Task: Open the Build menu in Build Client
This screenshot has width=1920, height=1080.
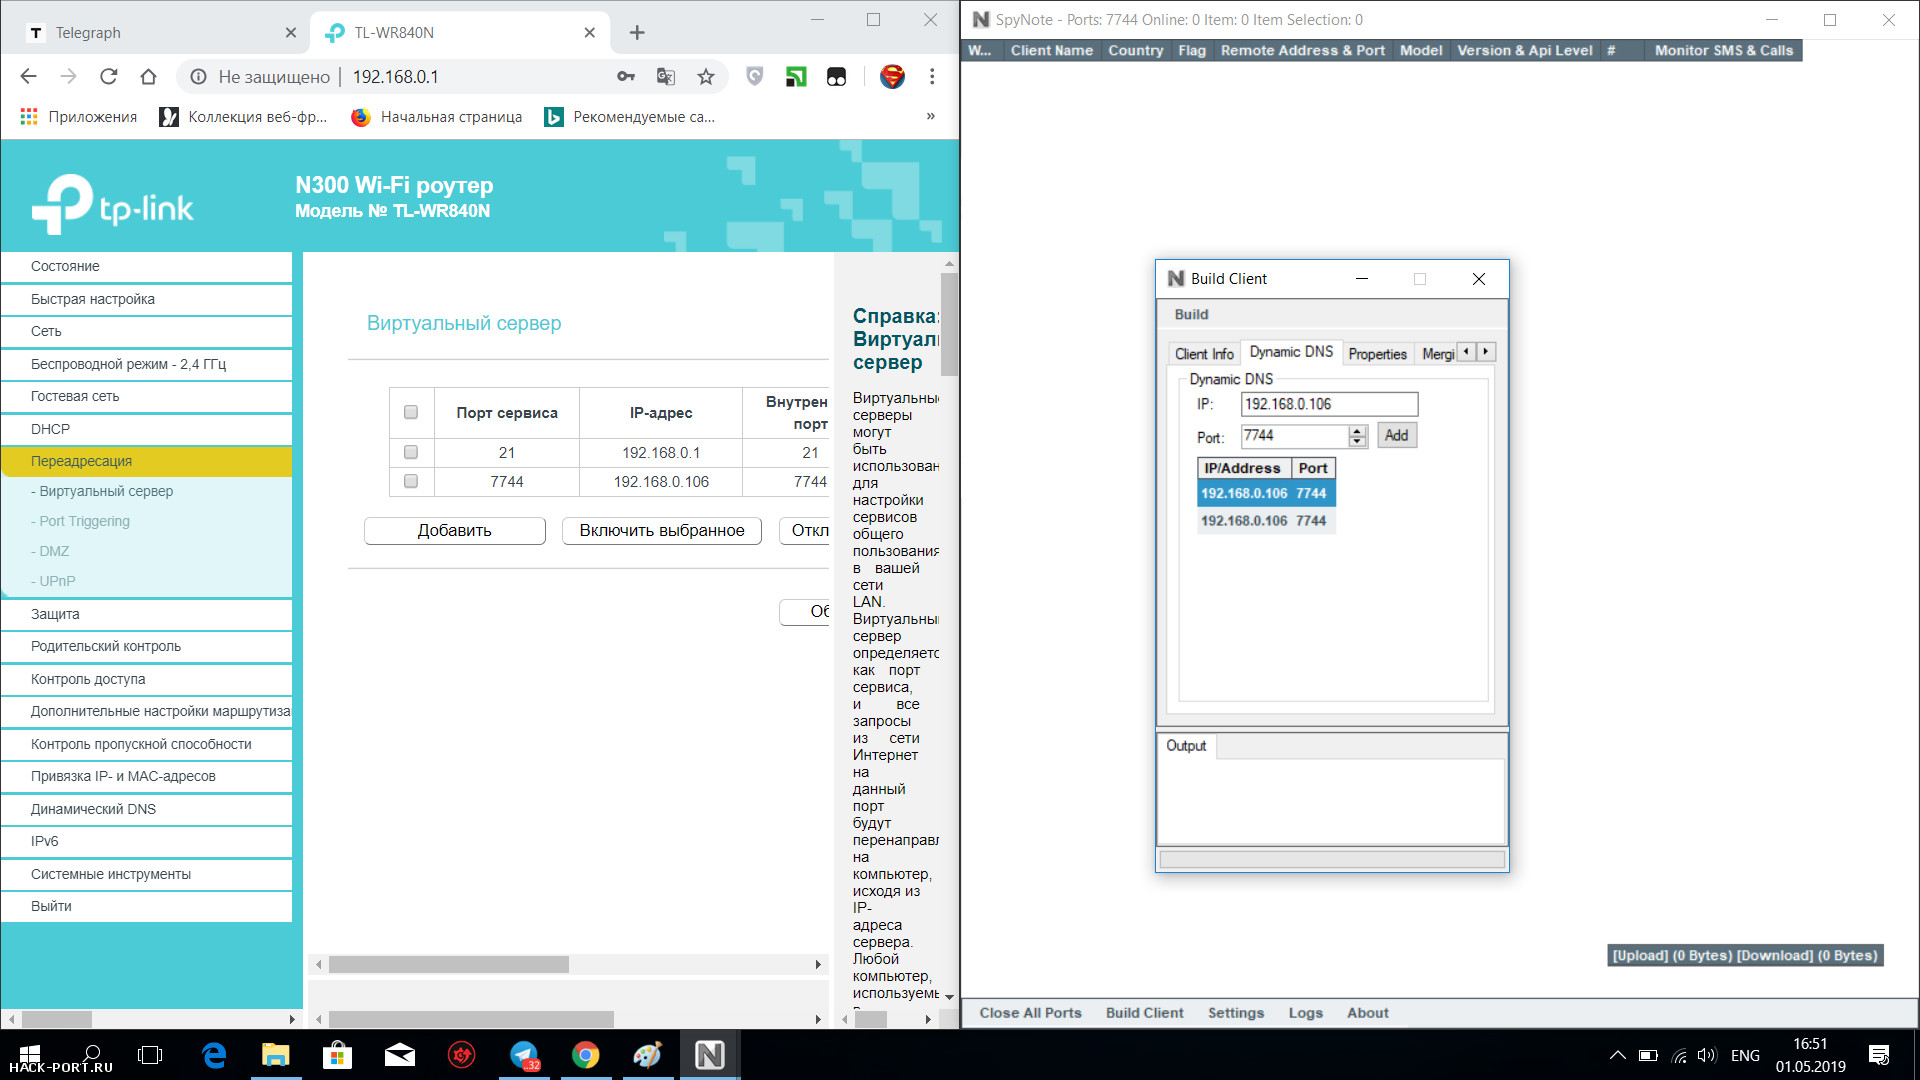Action: click(x=1191, y=314)
